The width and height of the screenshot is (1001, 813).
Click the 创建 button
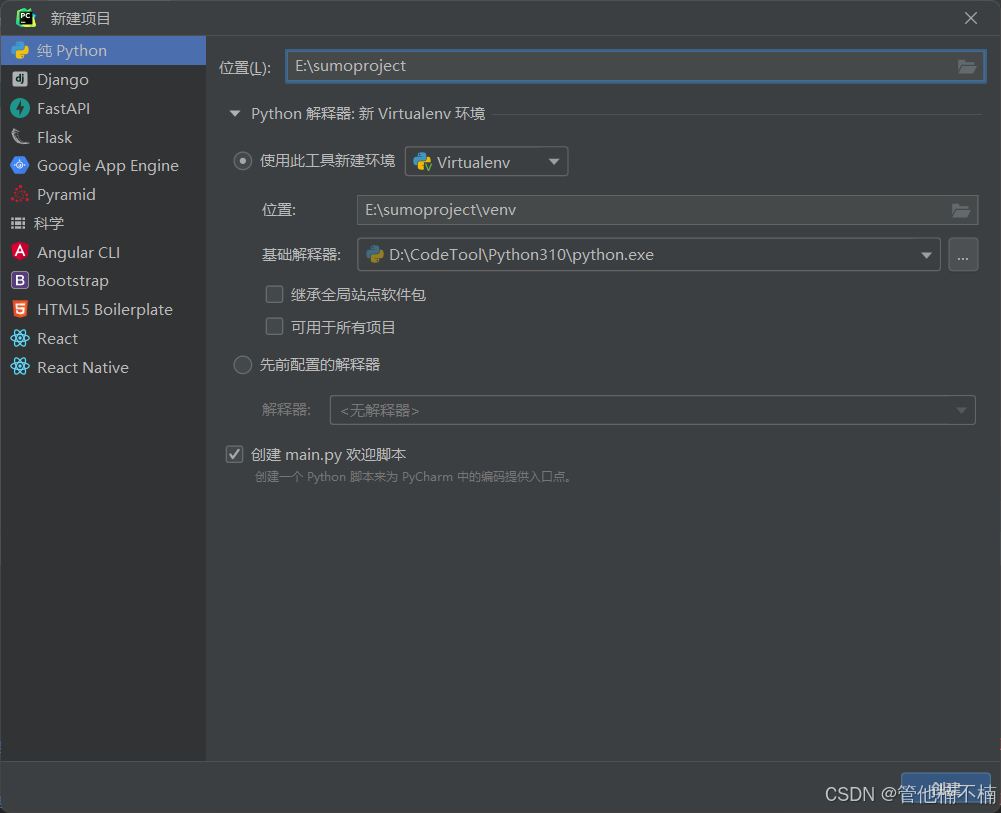pyautogui.click(x=945, y=790)
